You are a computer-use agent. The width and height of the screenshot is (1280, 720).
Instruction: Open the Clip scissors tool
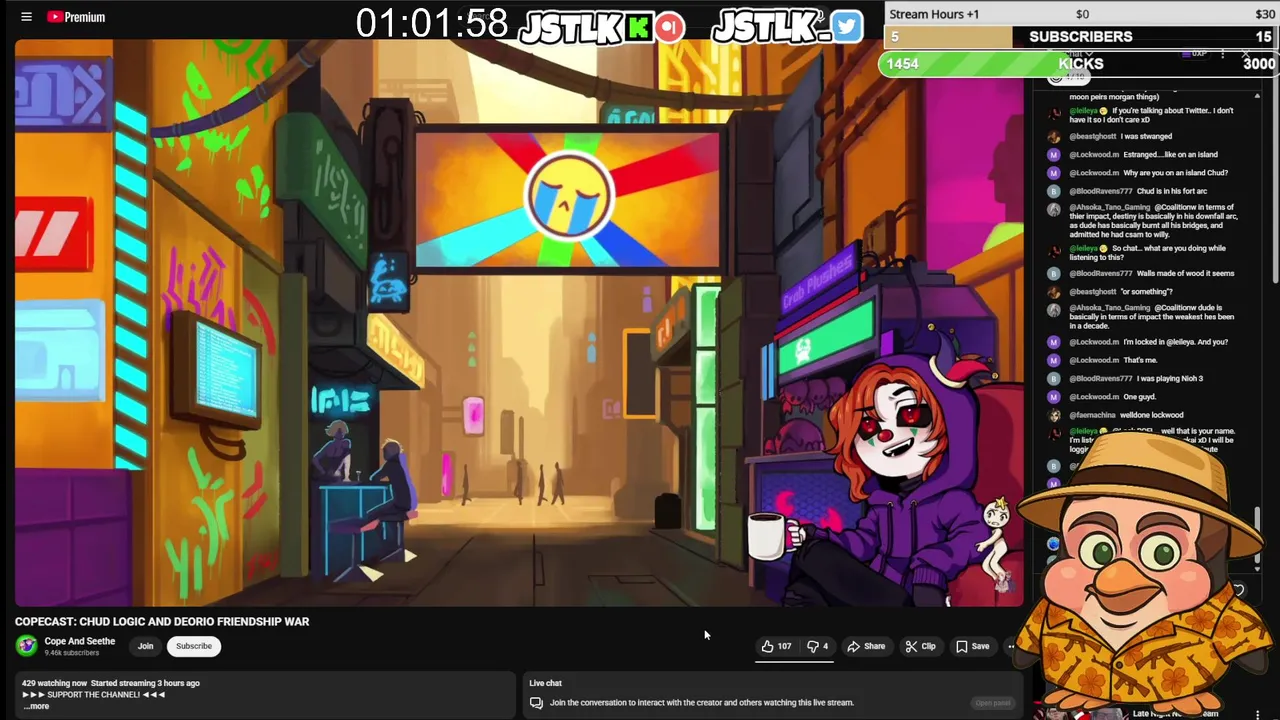[x=920, y=646]
